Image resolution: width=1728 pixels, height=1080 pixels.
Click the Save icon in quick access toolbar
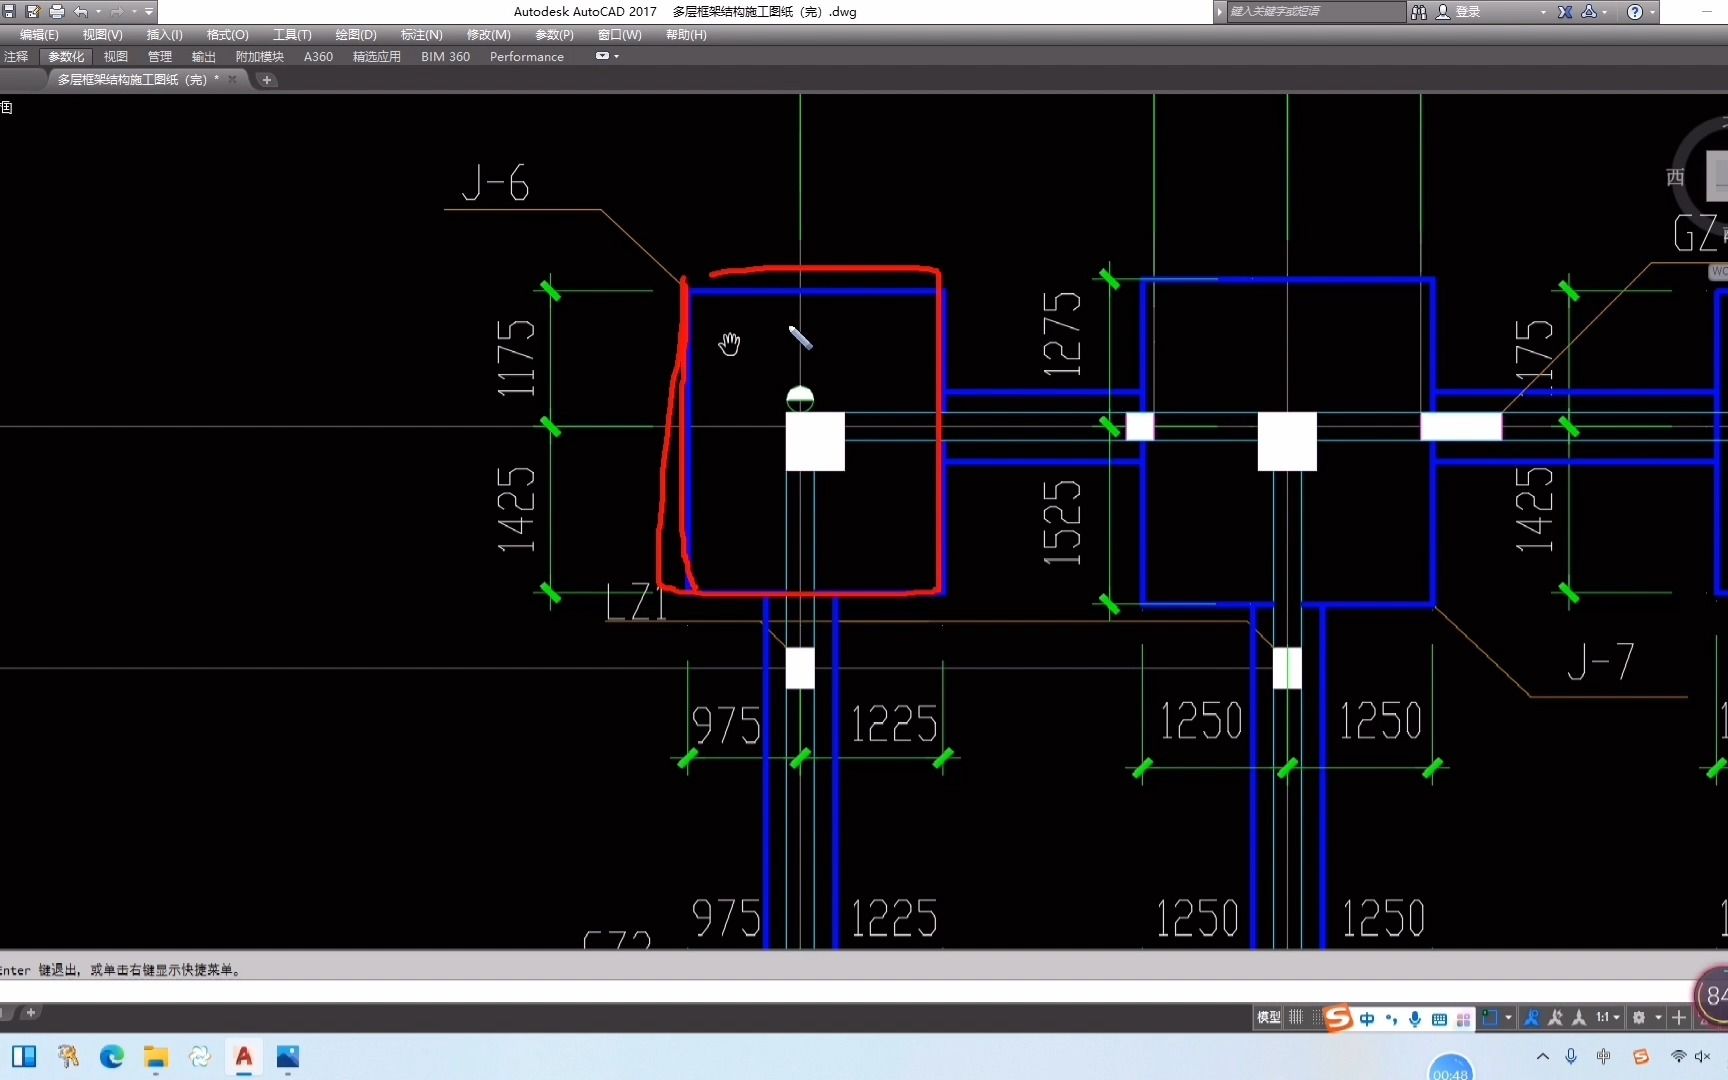[x=9, y=12]
